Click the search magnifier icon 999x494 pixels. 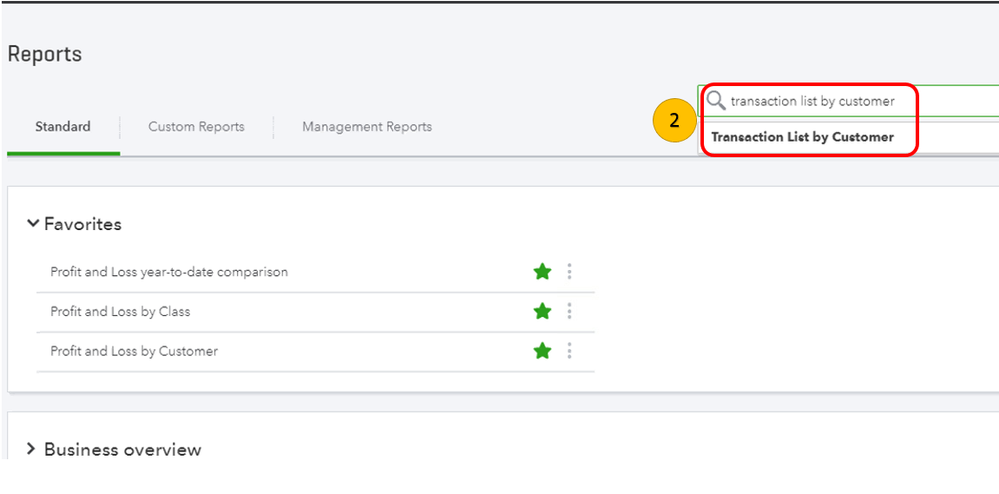point(716,101)
